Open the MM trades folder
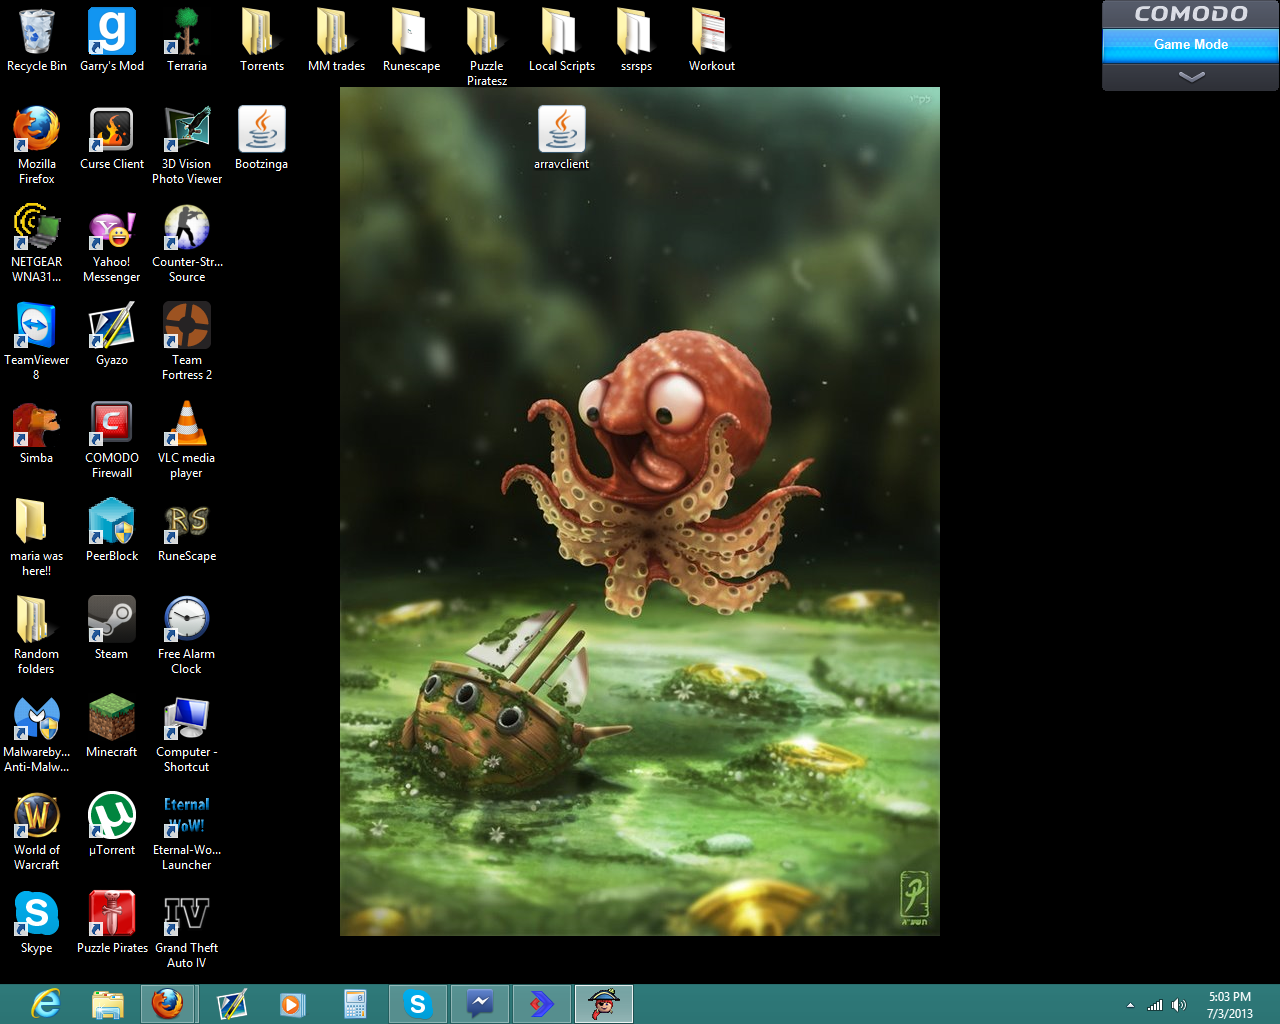This screenshot has width=1280, height=1024. 337,40
